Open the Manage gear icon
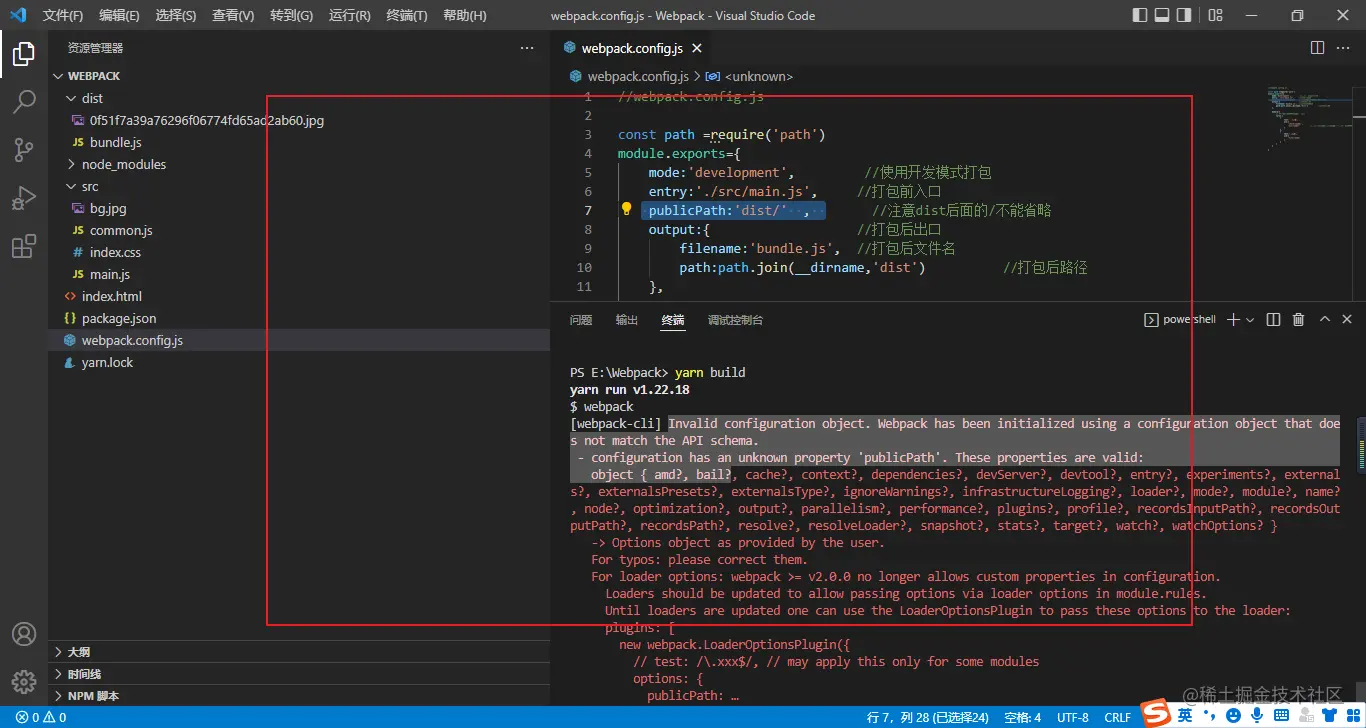Image resolution: width=1366 pixels, height=728 pixels. tap(24, 682)
